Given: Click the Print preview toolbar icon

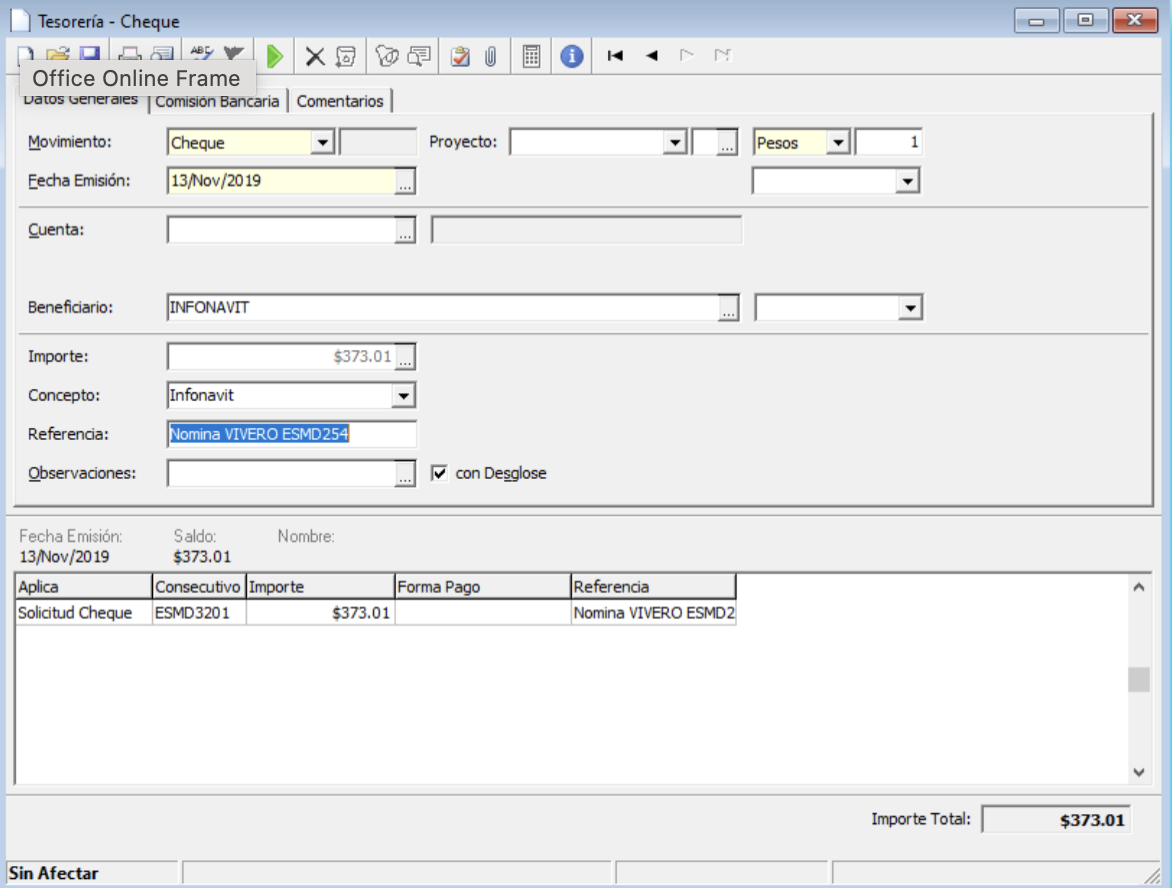Looking at the screenshot, I should pos(162,55).
